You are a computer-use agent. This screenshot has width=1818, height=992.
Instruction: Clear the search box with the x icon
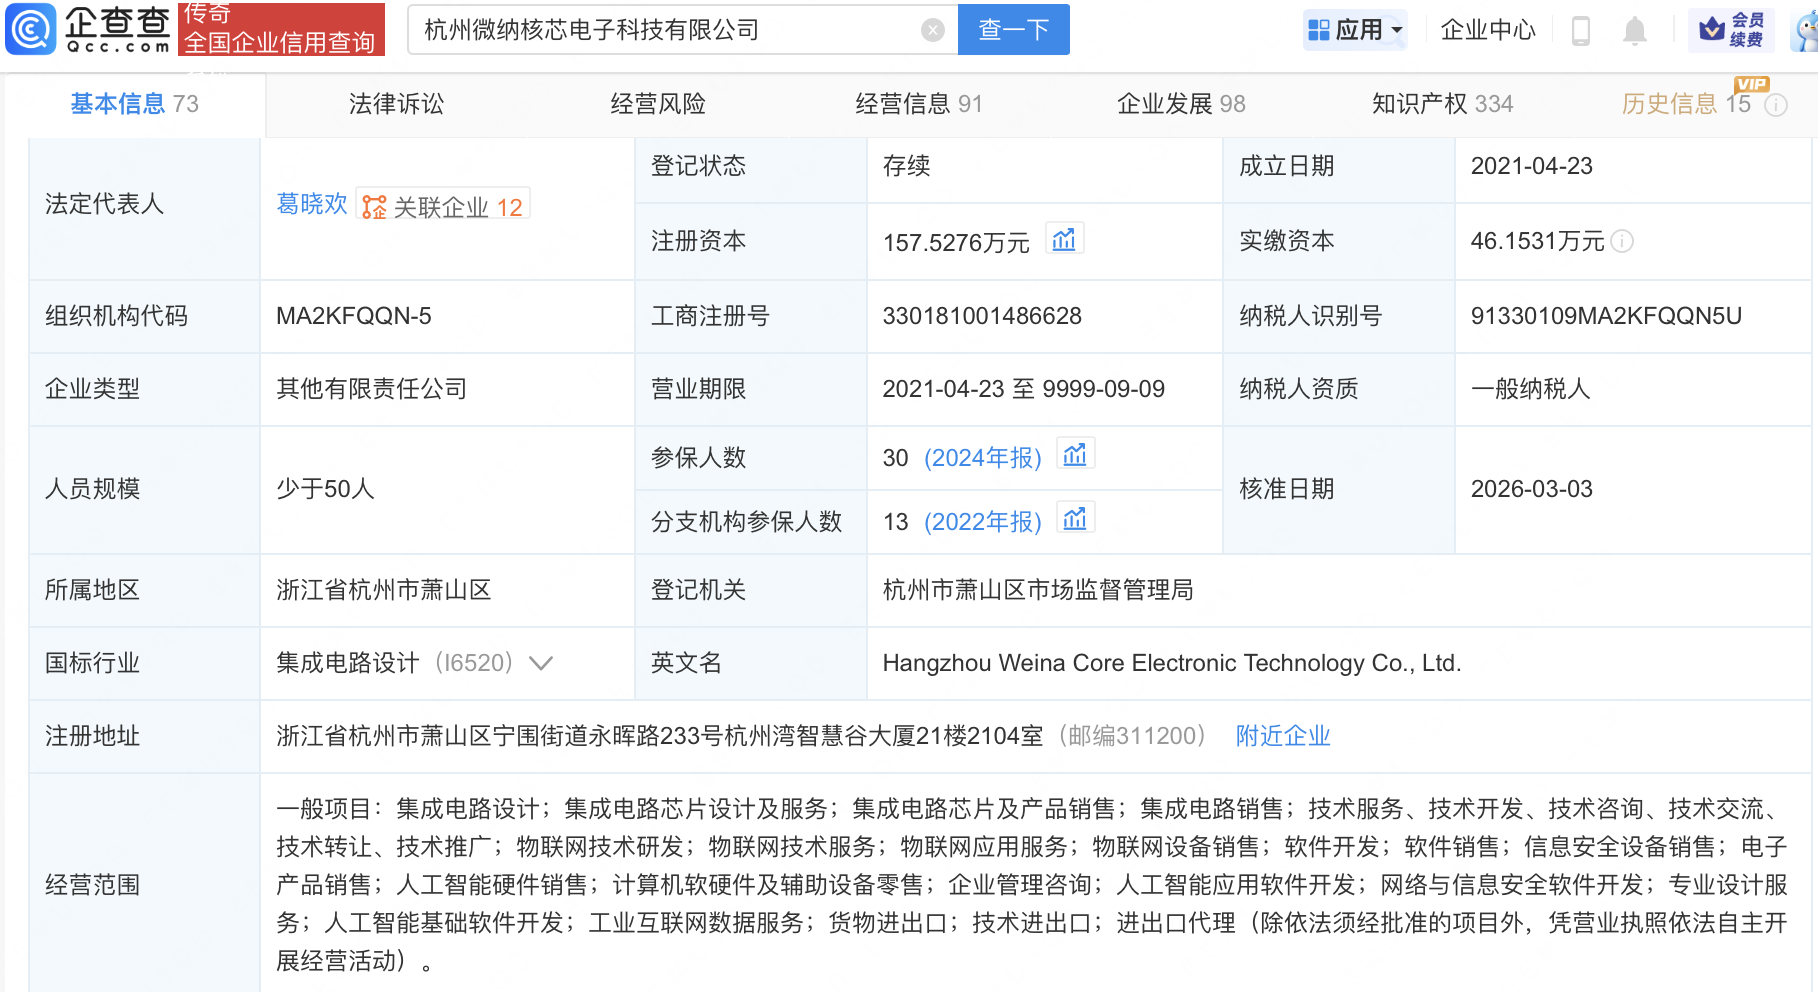(933, 30)
